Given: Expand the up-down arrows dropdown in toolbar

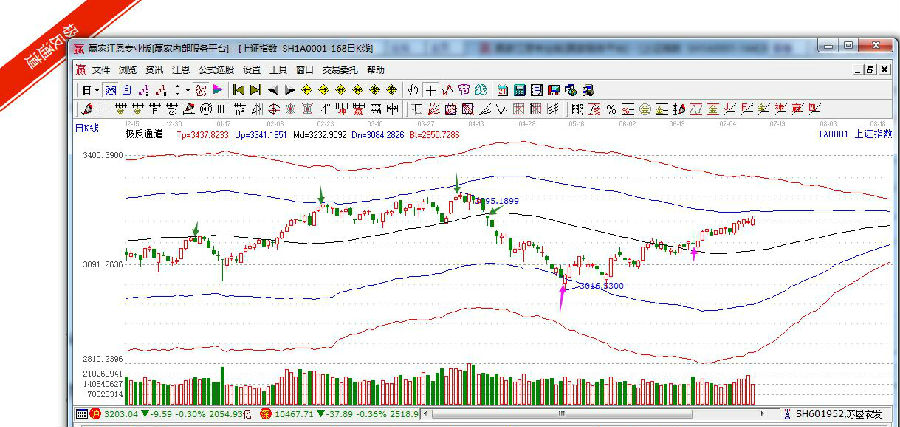Looking at the screenshot, I should tap(190, 90).
